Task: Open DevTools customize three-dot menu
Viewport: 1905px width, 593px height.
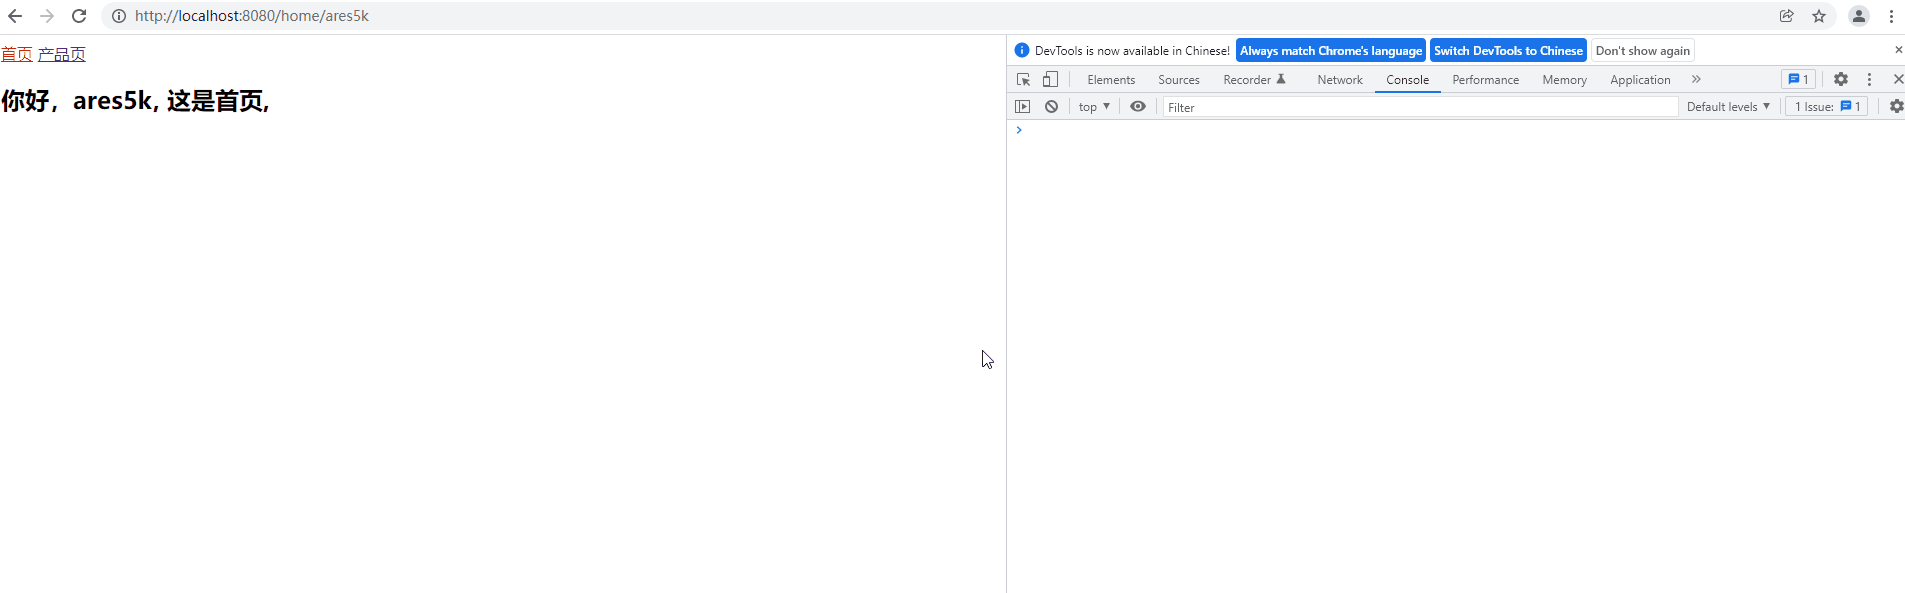Action: coord(1869,79)
